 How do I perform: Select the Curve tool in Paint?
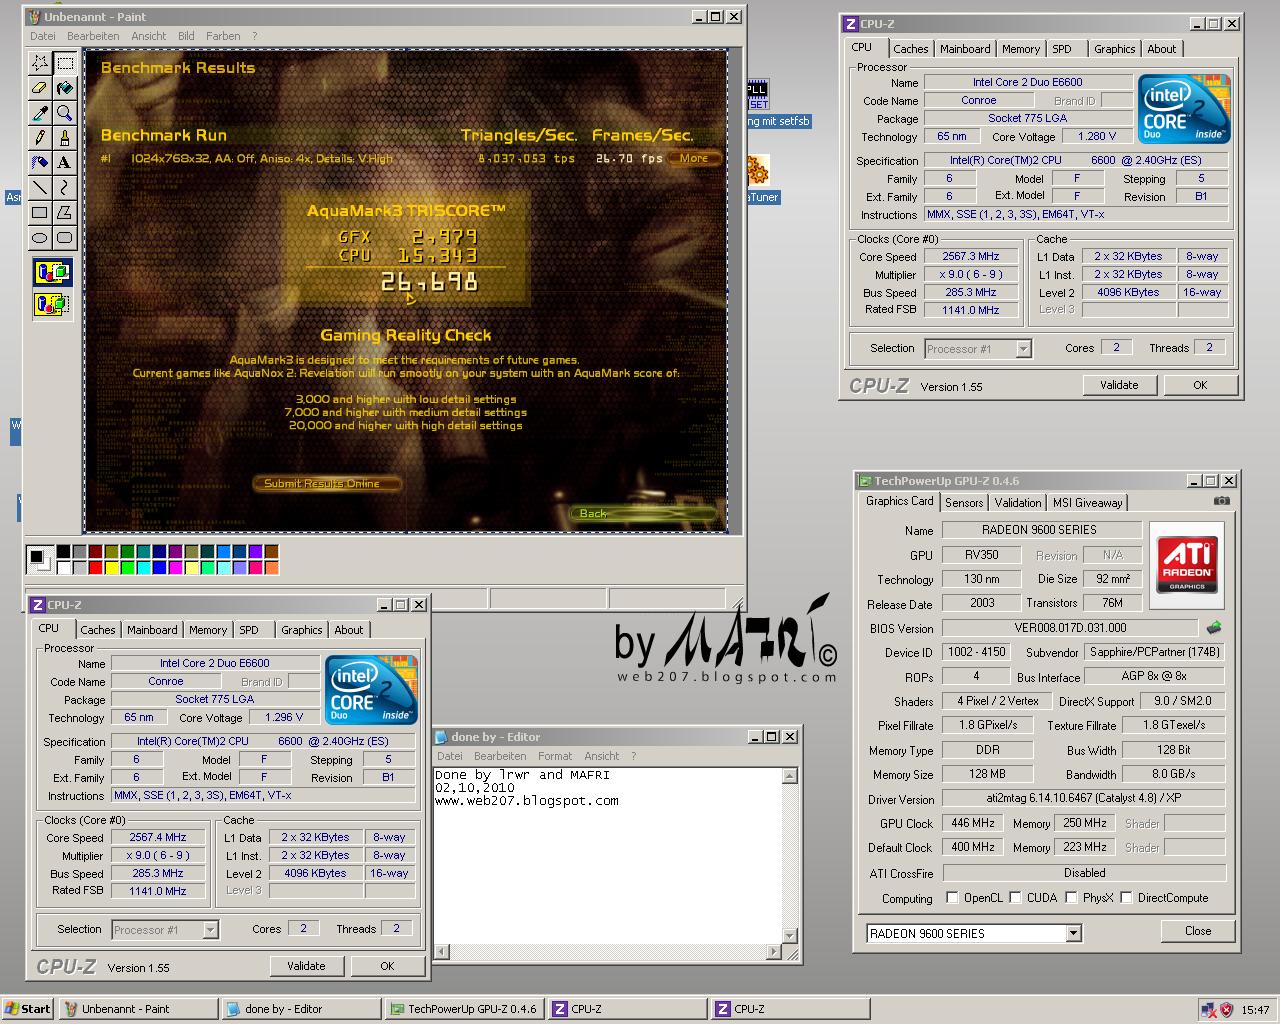click(65, 188)
